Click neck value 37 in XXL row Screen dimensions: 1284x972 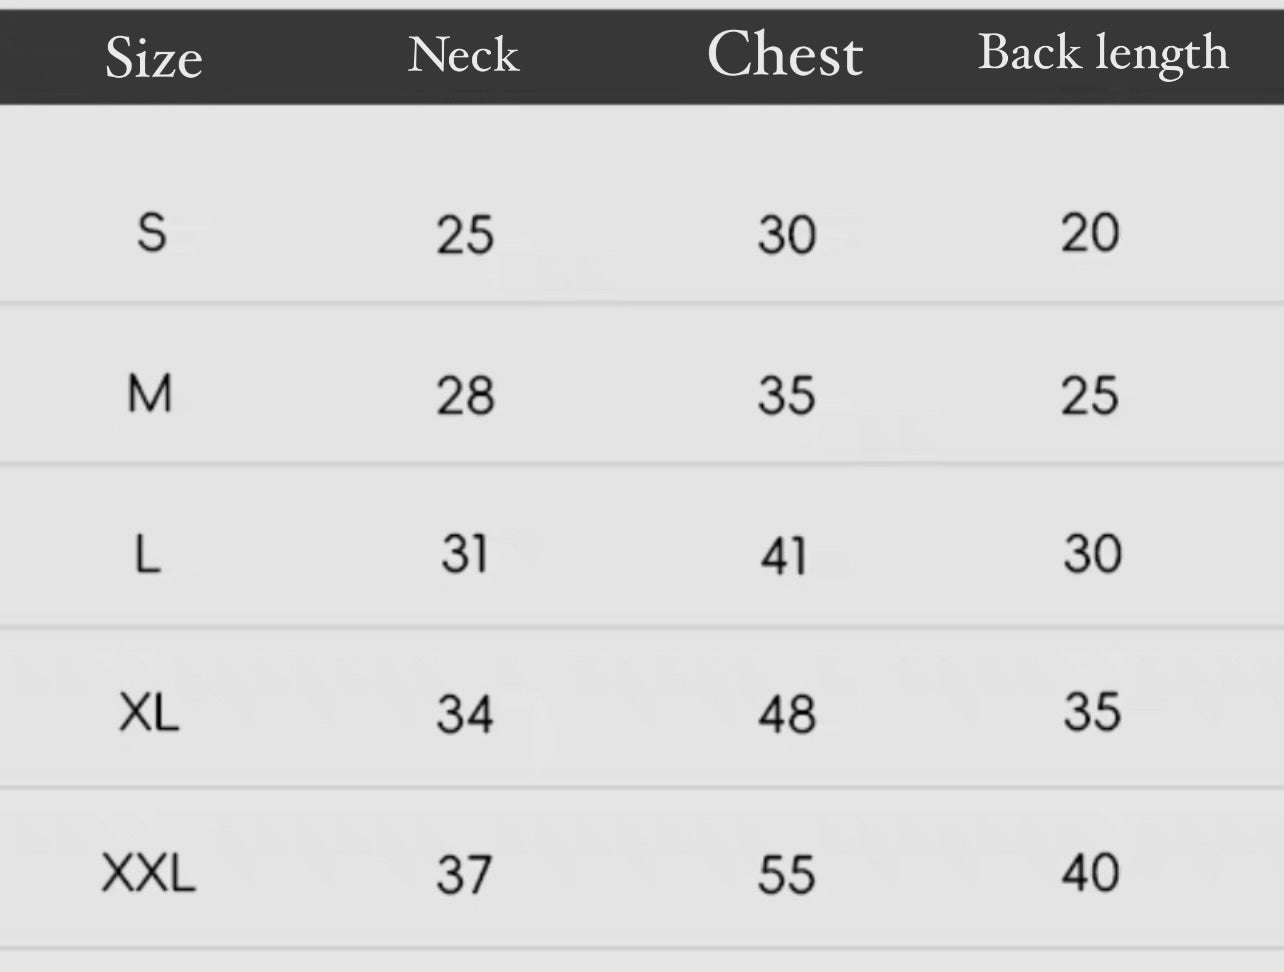point(464,875)
